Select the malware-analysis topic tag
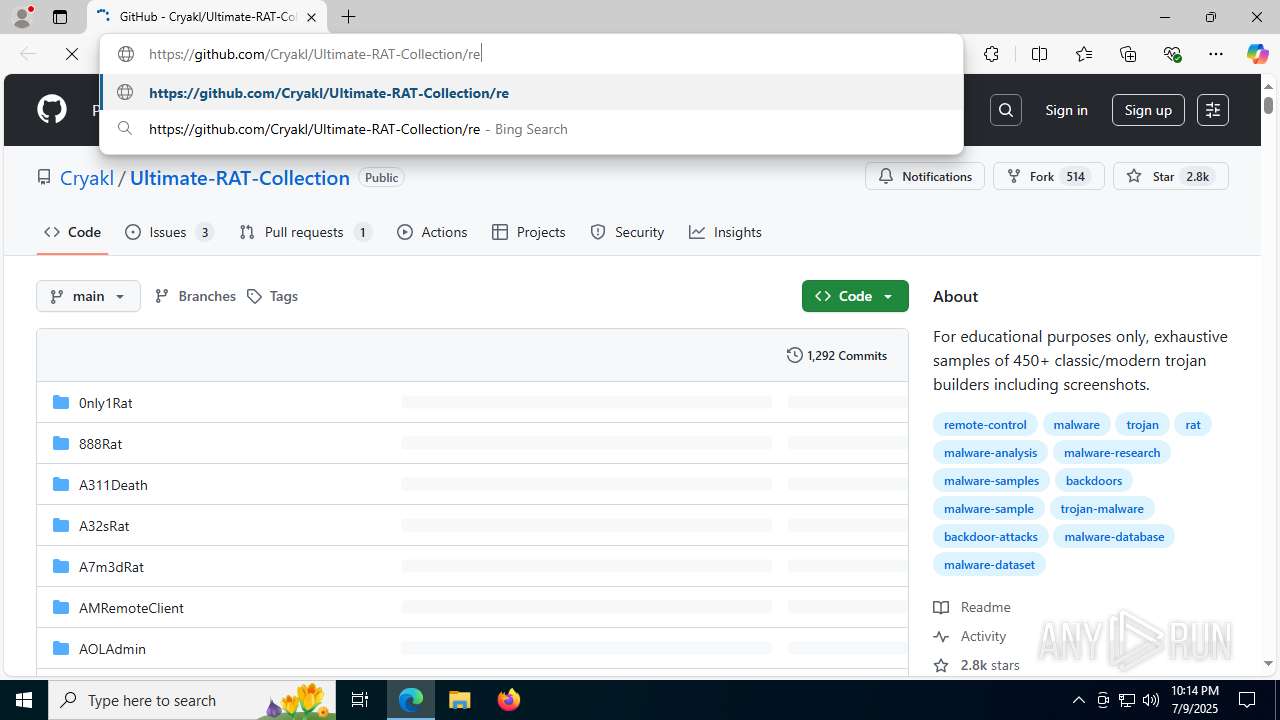 point(990,452)
